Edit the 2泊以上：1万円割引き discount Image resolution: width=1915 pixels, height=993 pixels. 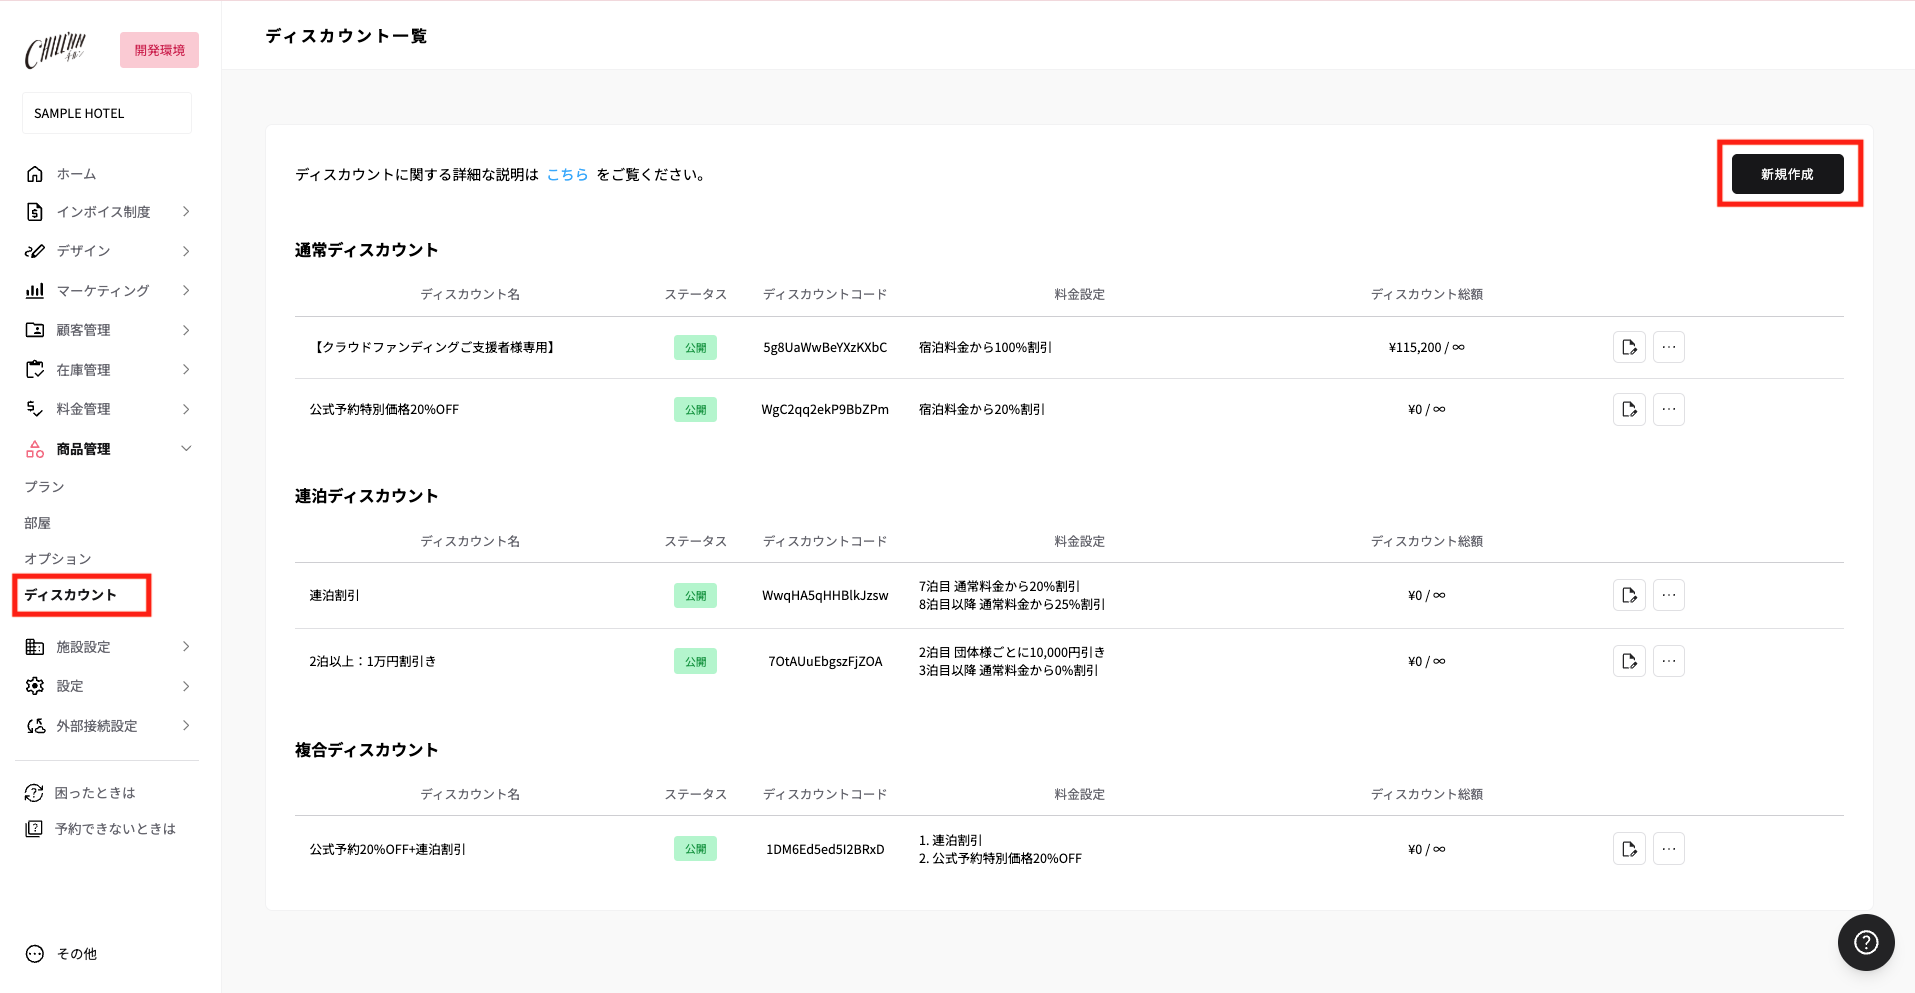point(1629,661)
